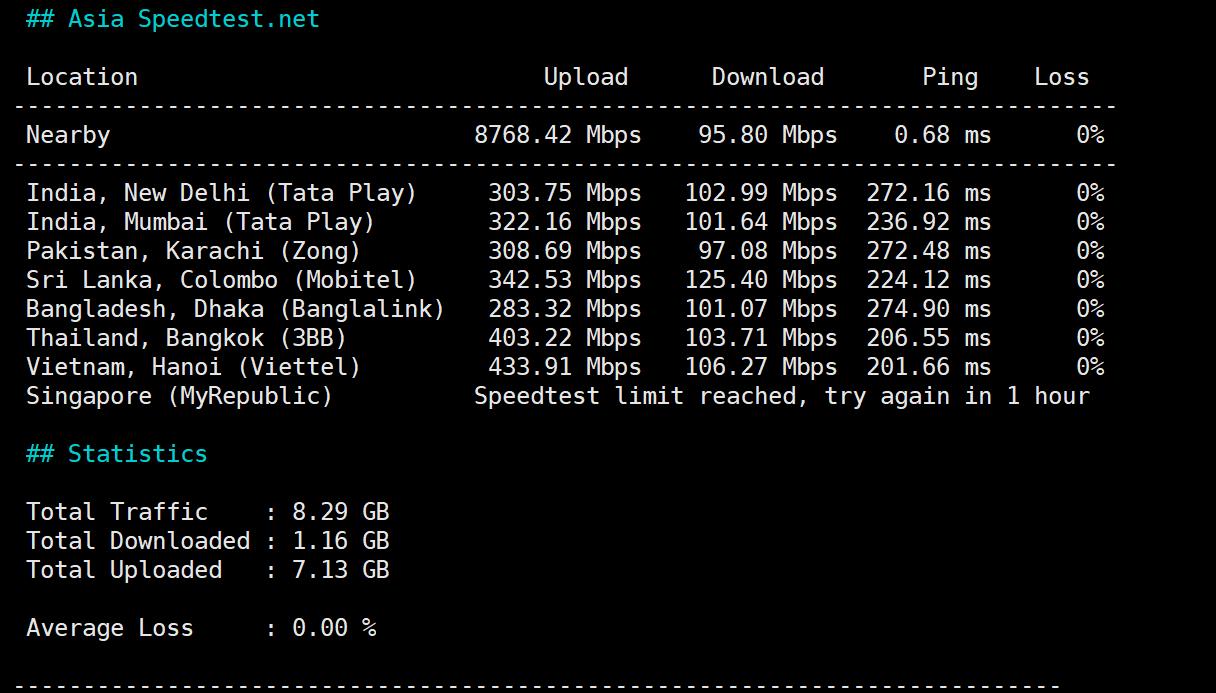Image resolution: width=1216 pixels, height=693 pixels.
Task: Click the Total Uploaded value 7.13 GB
Action: click(x=340, y=570)
